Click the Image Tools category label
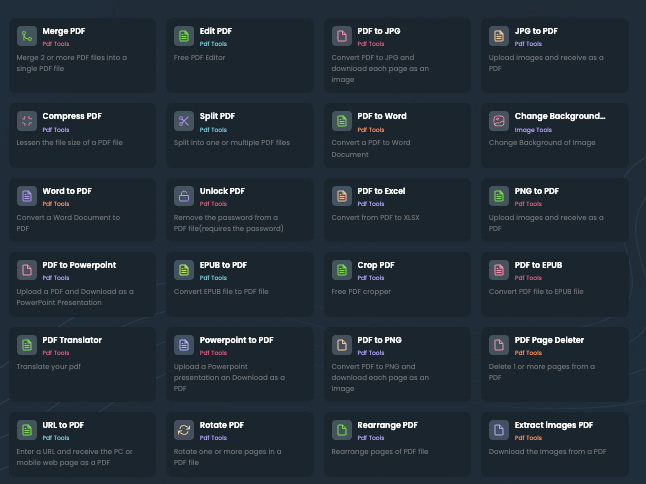The image size is (646, 484). 533,130
